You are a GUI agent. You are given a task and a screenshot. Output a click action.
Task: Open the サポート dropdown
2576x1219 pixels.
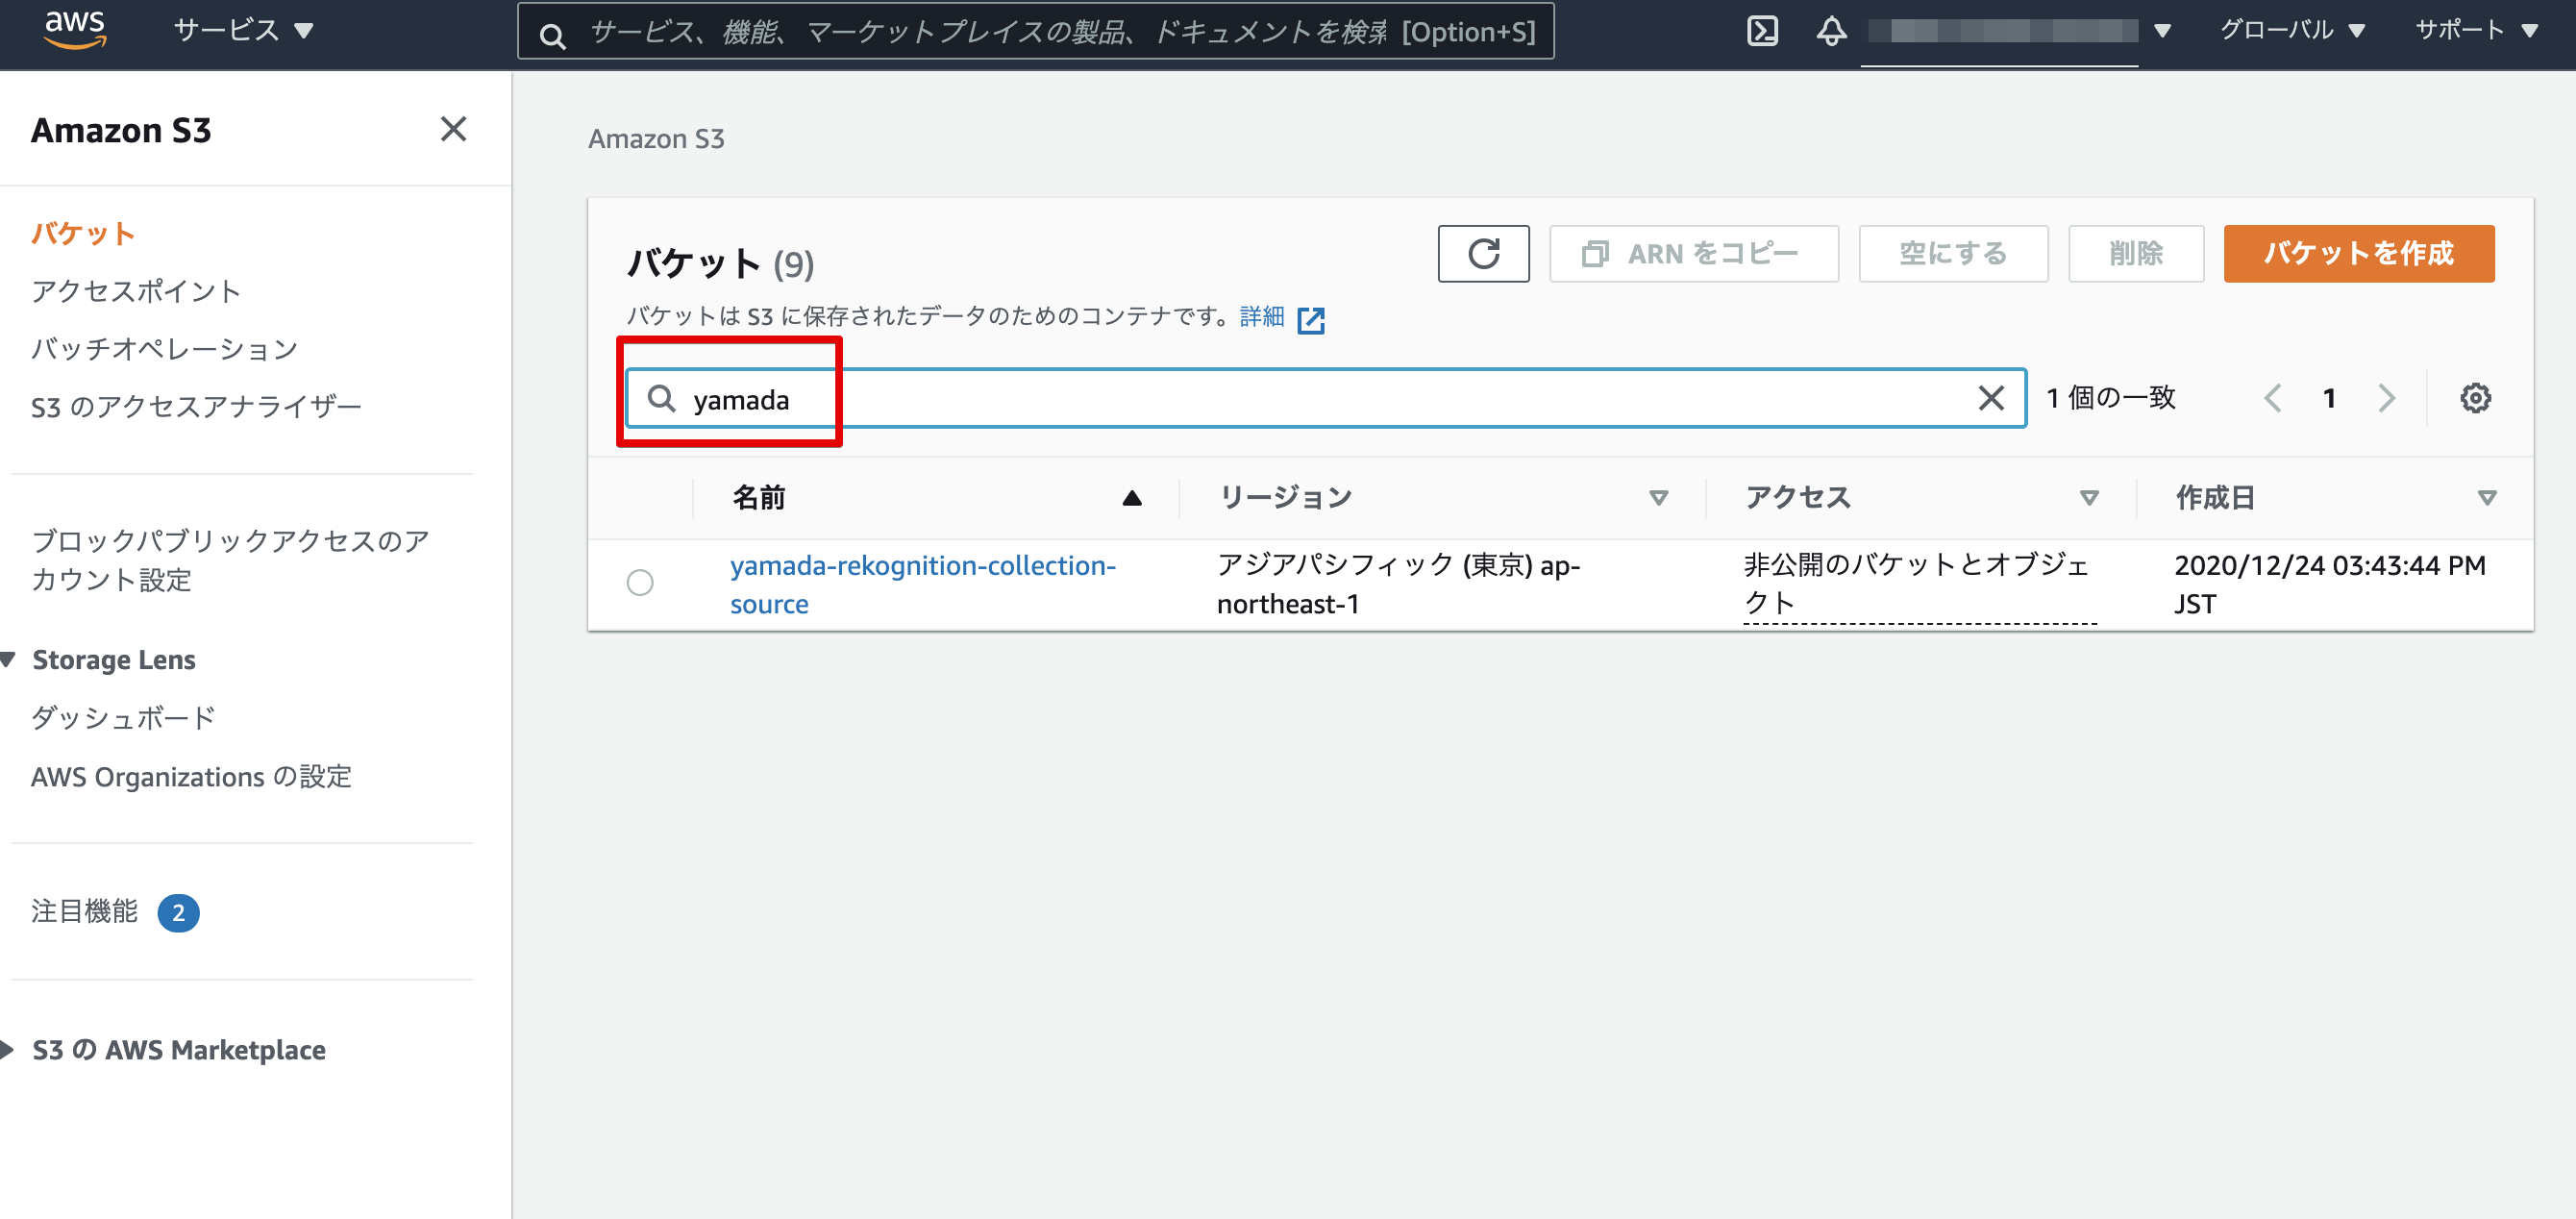[2477, 30]
